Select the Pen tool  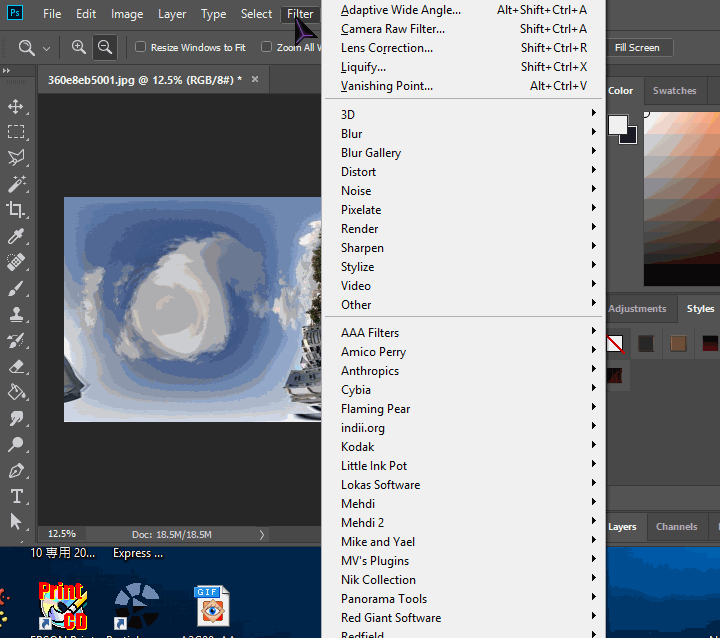[16, 471]
